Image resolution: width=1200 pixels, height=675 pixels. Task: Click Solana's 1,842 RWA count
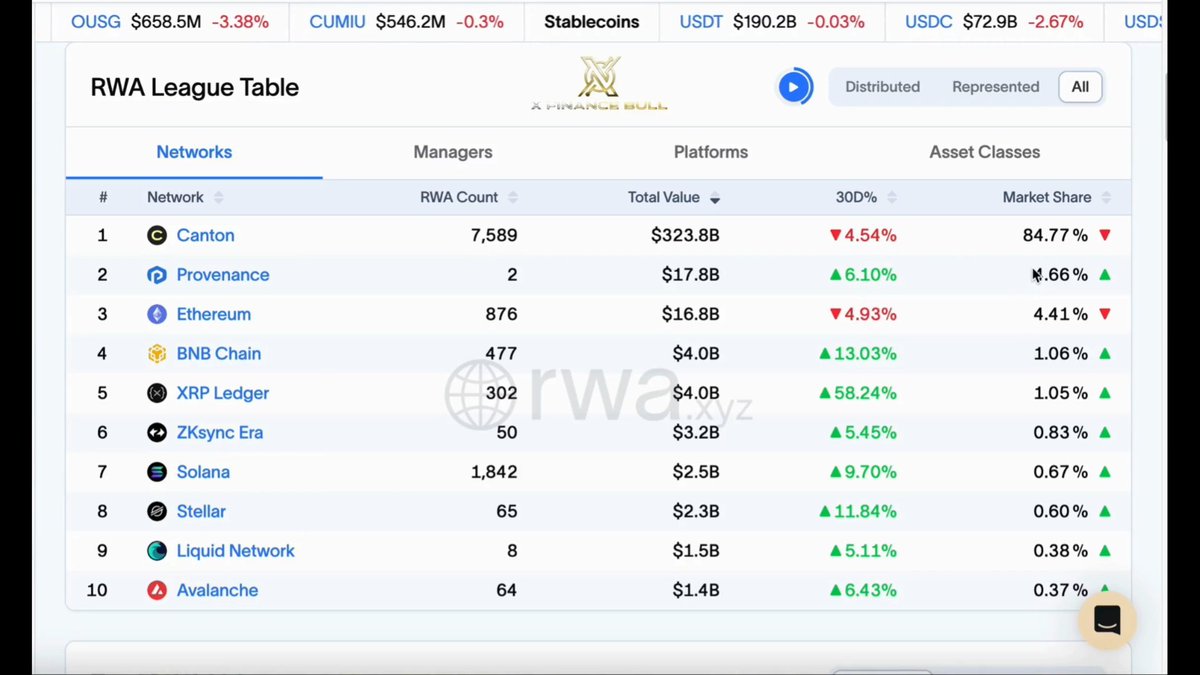tap(494, 472)
